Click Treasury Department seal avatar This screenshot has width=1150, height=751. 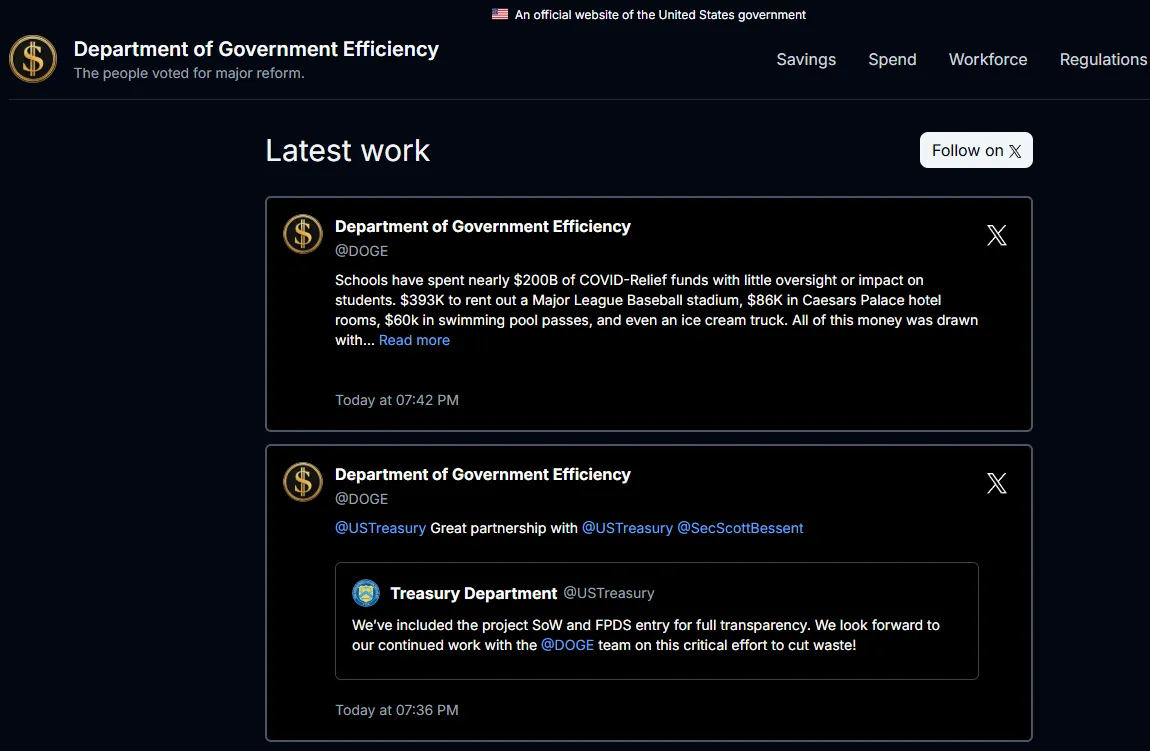click(366, 593)
